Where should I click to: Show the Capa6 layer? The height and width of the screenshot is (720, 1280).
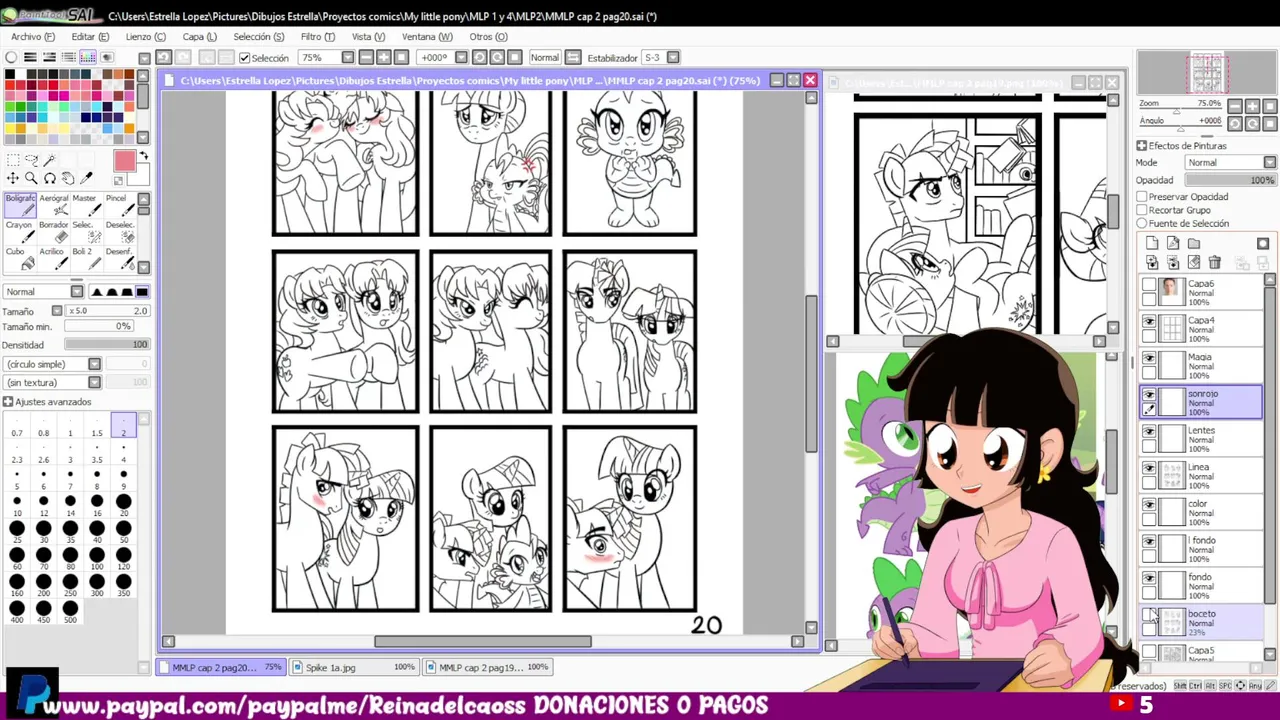coord(1149,285)
